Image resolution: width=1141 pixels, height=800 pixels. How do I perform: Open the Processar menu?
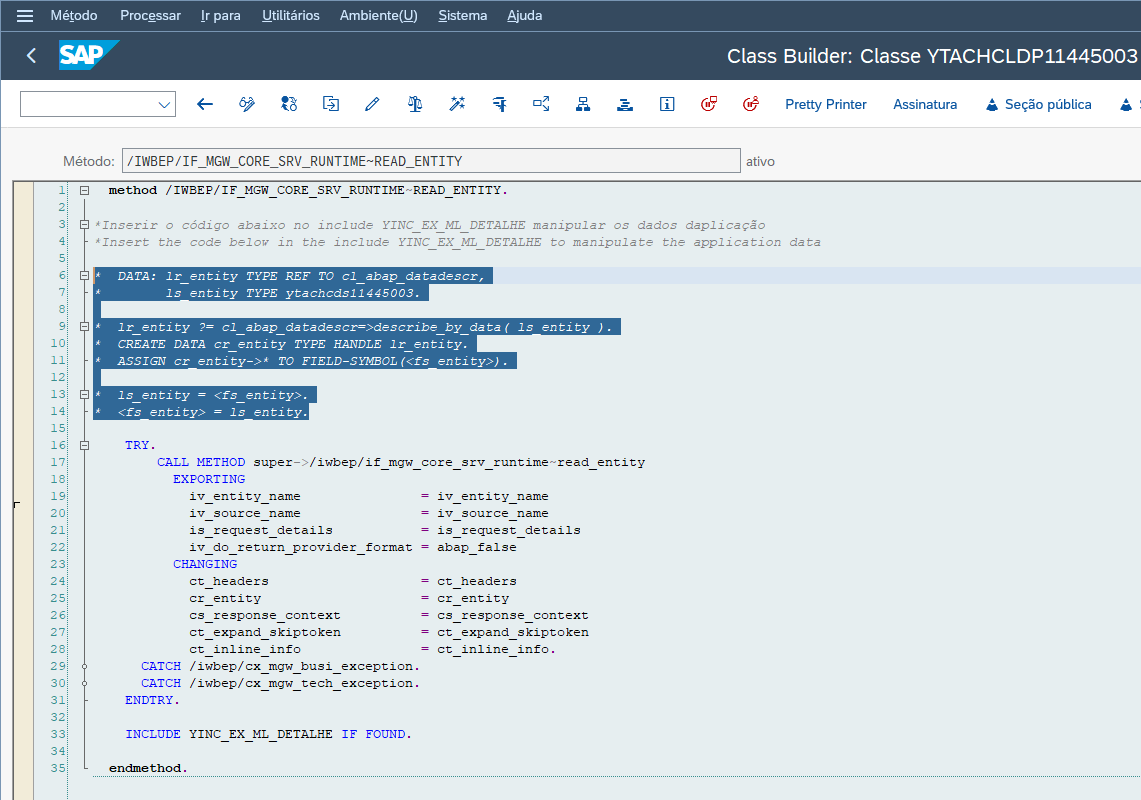150,15
